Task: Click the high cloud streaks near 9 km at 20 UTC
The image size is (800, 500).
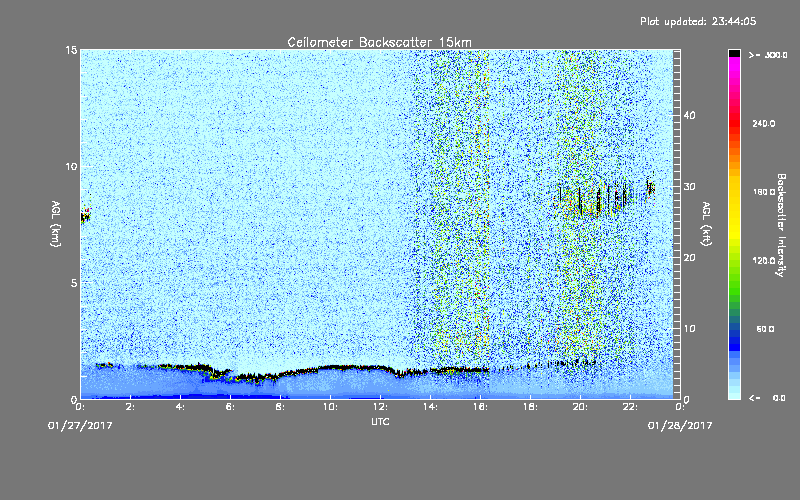Action: [594, 198]
